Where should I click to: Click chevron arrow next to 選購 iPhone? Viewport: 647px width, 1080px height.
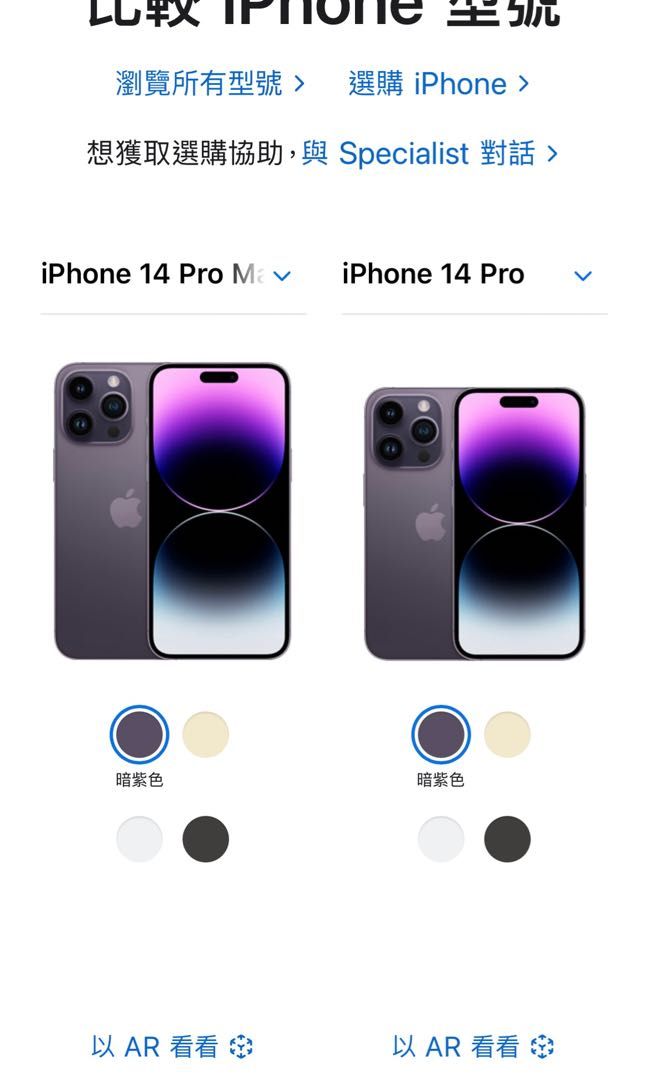click(x=524, y=83)
